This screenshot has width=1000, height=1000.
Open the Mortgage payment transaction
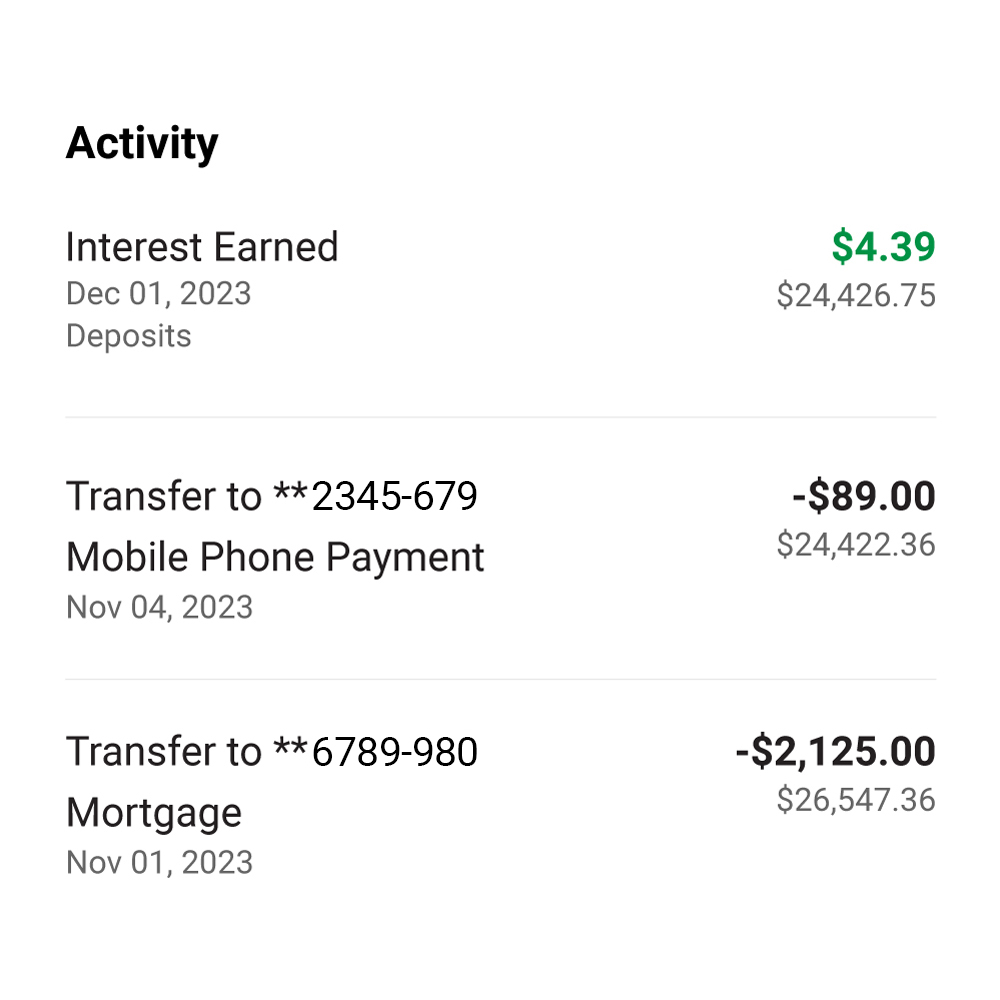(153, 812)
